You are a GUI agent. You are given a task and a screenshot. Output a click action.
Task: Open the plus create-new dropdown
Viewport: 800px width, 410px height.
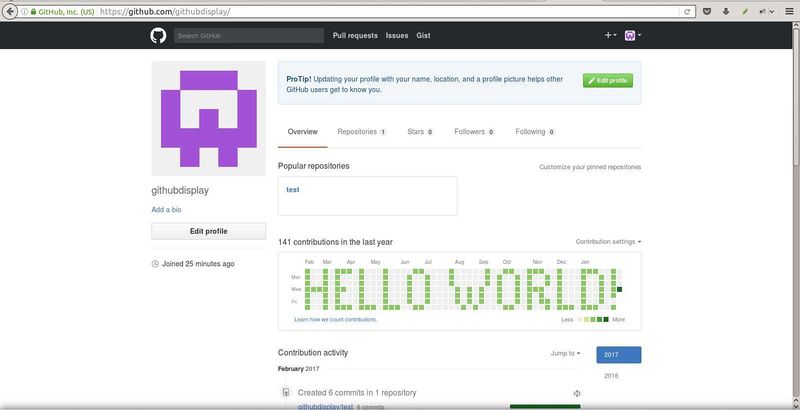coord(611,35)
